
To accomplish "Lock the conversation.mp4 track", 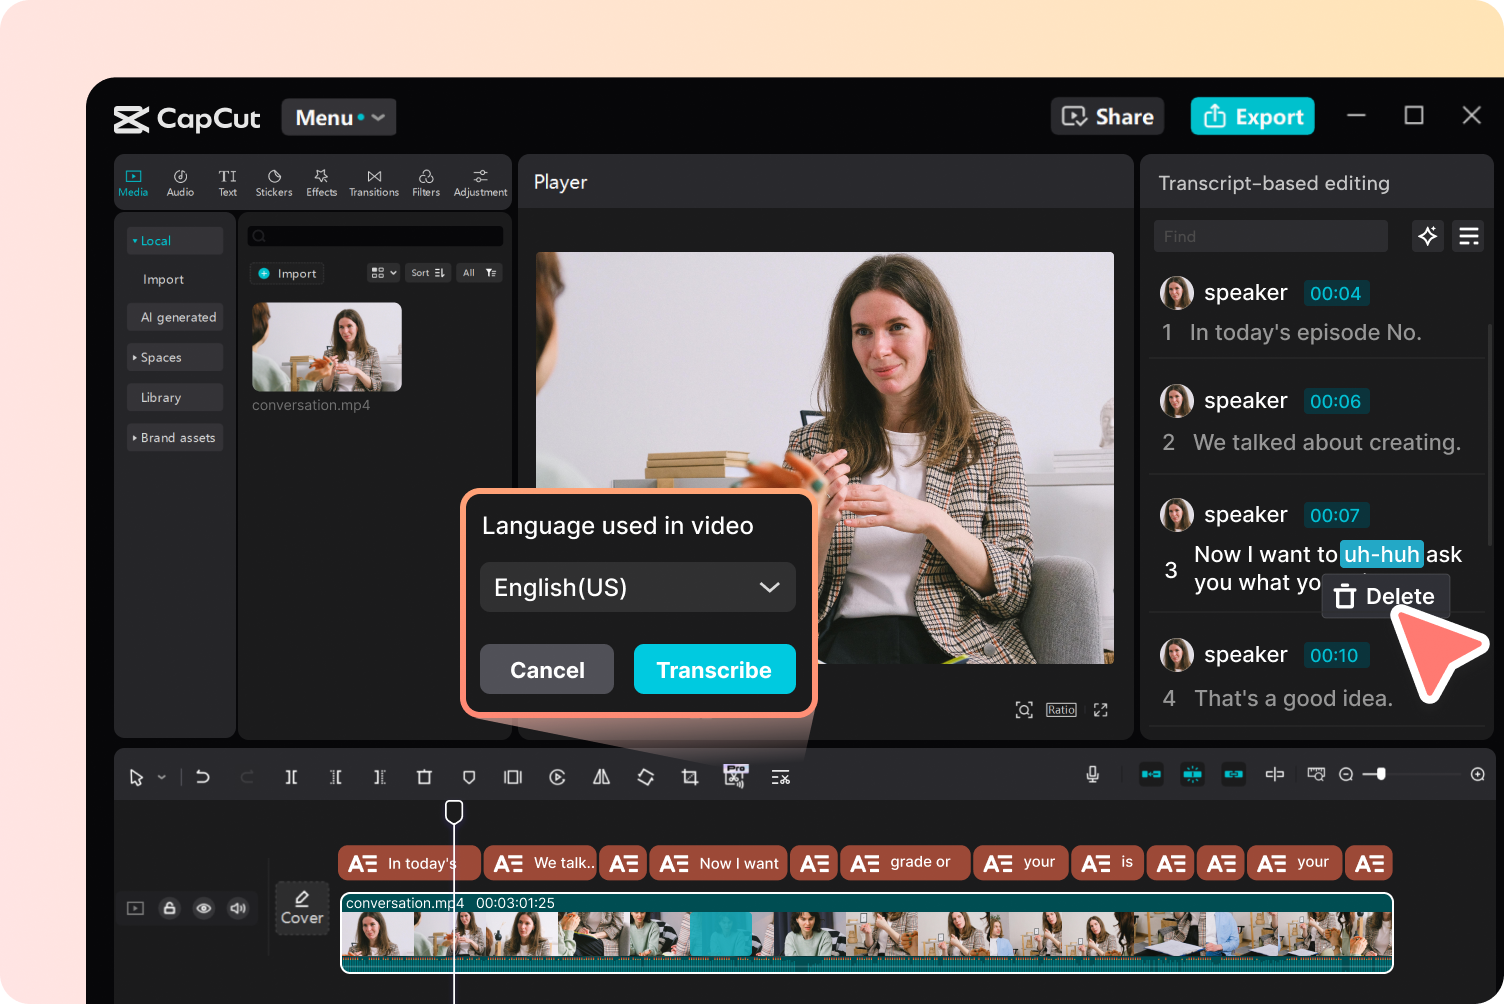I will click(x=169, y=908).
